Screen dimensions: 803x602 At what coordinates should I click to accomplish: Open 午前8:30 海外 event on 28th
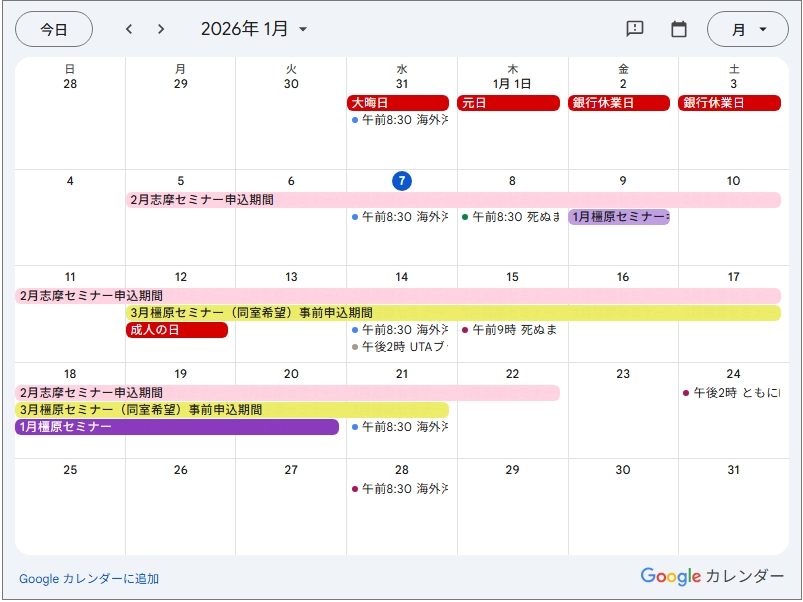(x=401, y=489)
